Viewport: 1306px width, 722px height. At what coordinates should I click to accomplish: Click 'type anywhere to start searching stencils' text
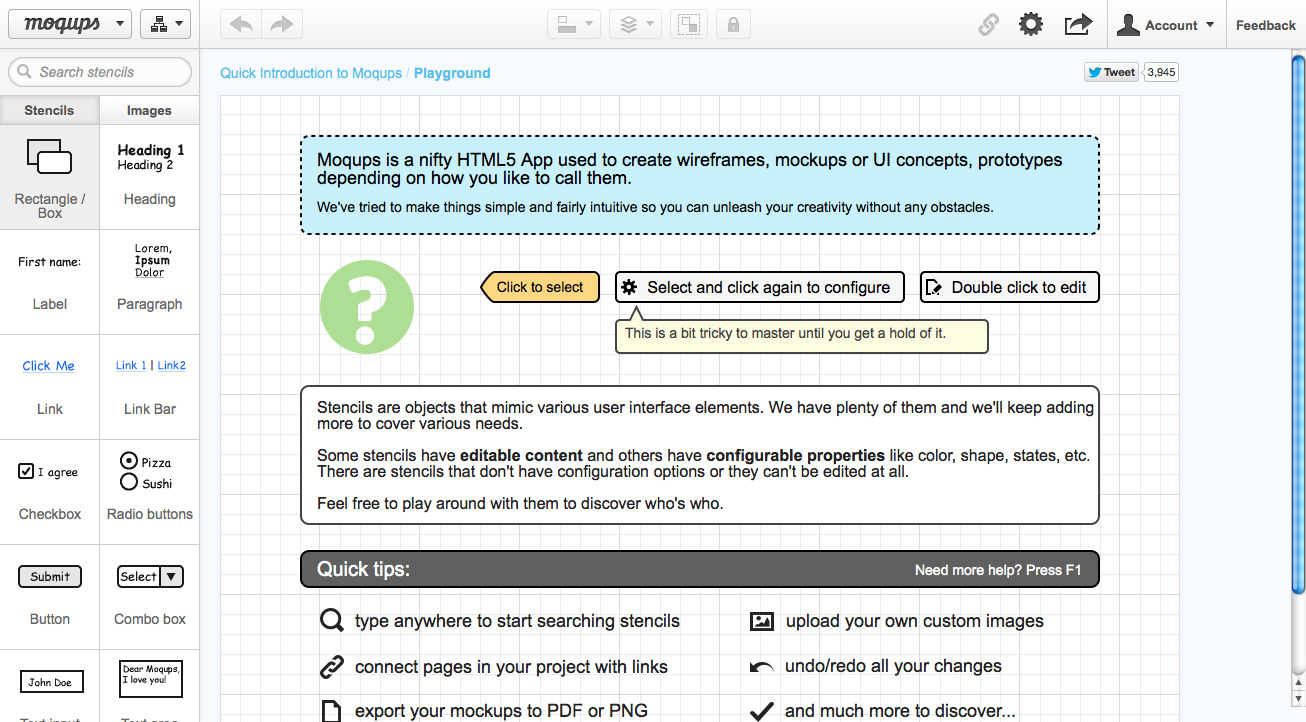tap(517, 621)
